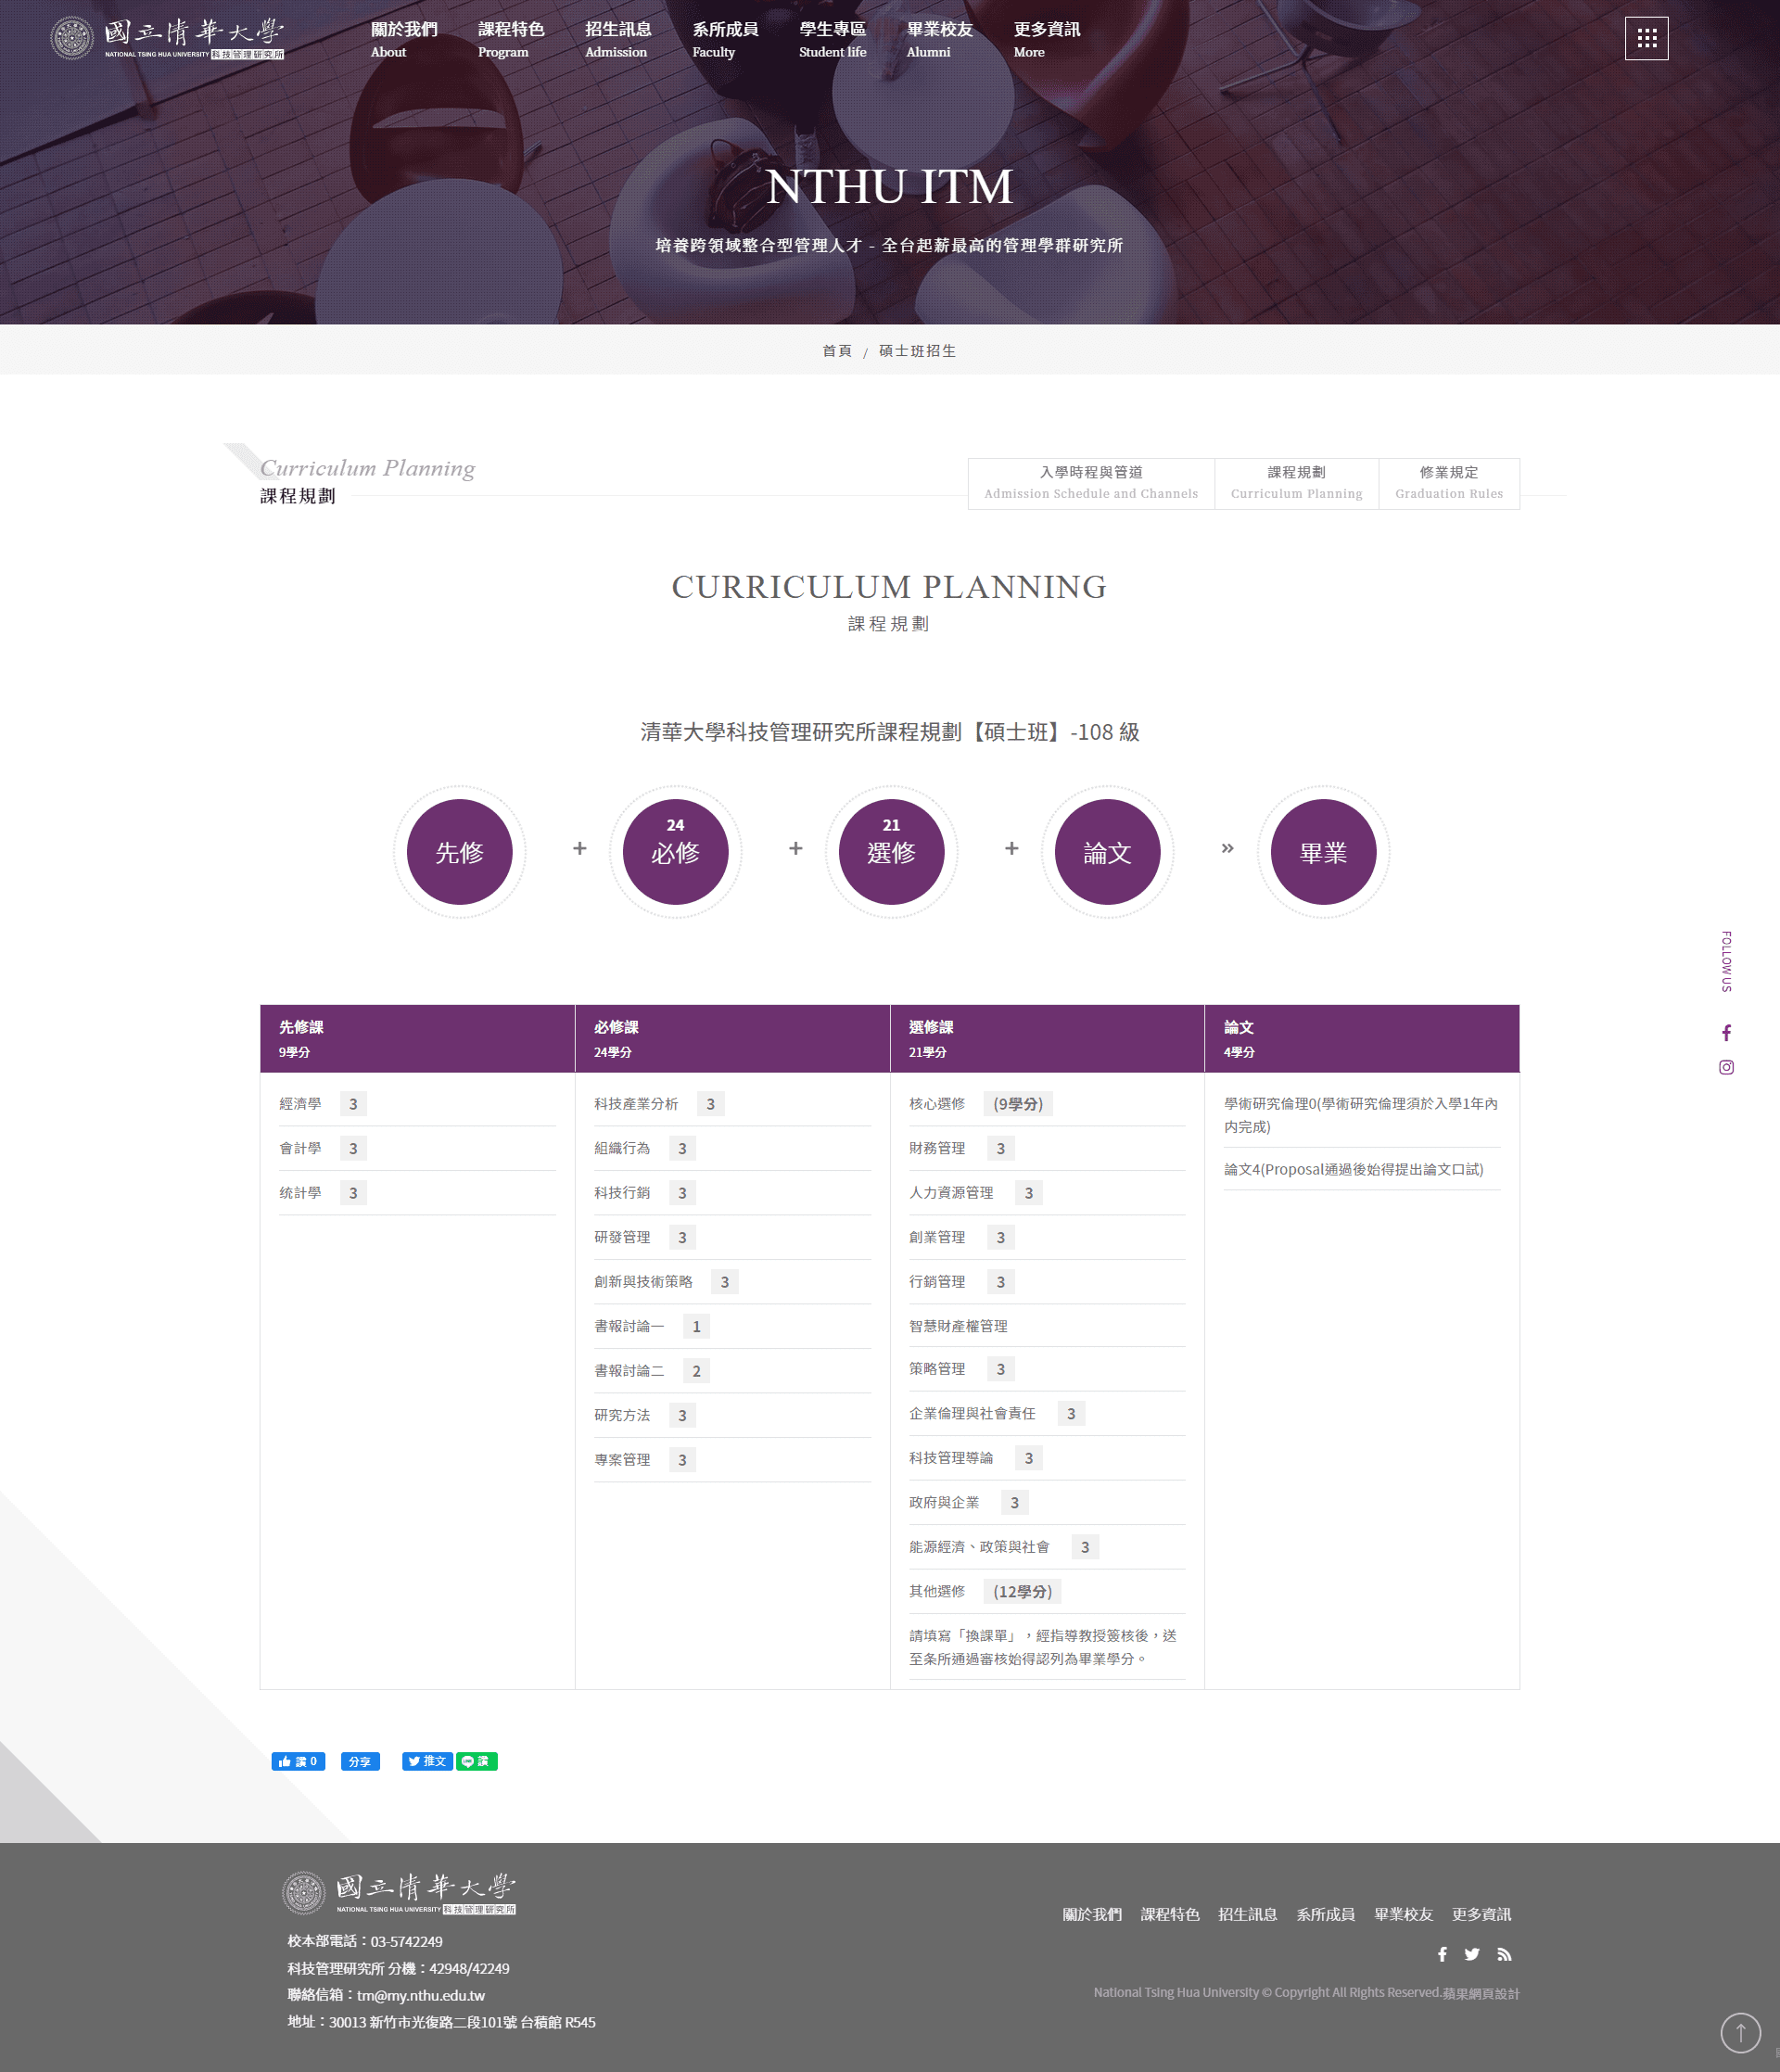The height and width of the screenshot is (2072, 1780).
Task: Click the 人力資源管理 course row
Action: [x=1047, y=1193]
